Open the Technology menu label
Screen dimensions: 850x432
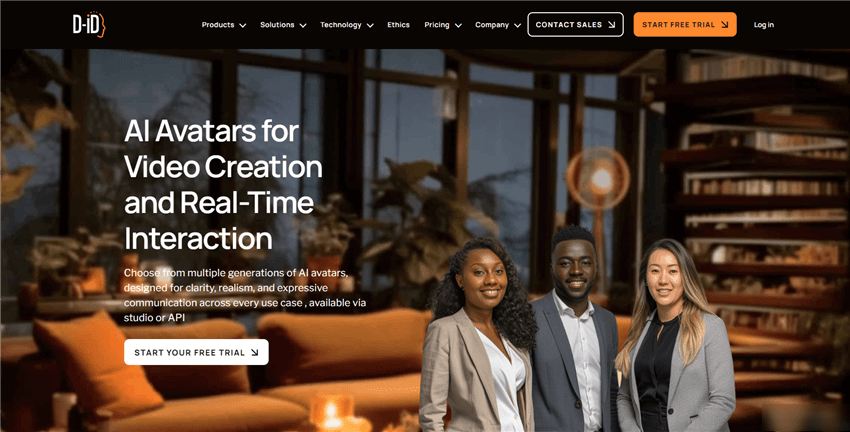[340, 25]
